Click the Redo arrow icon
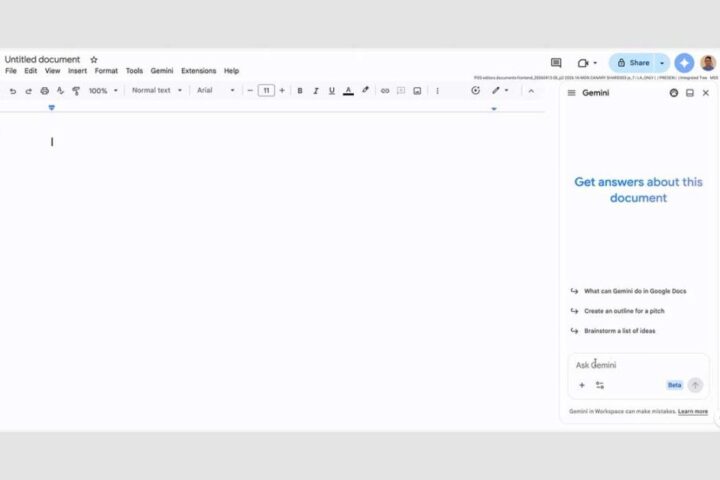 (x=28, y=91)
